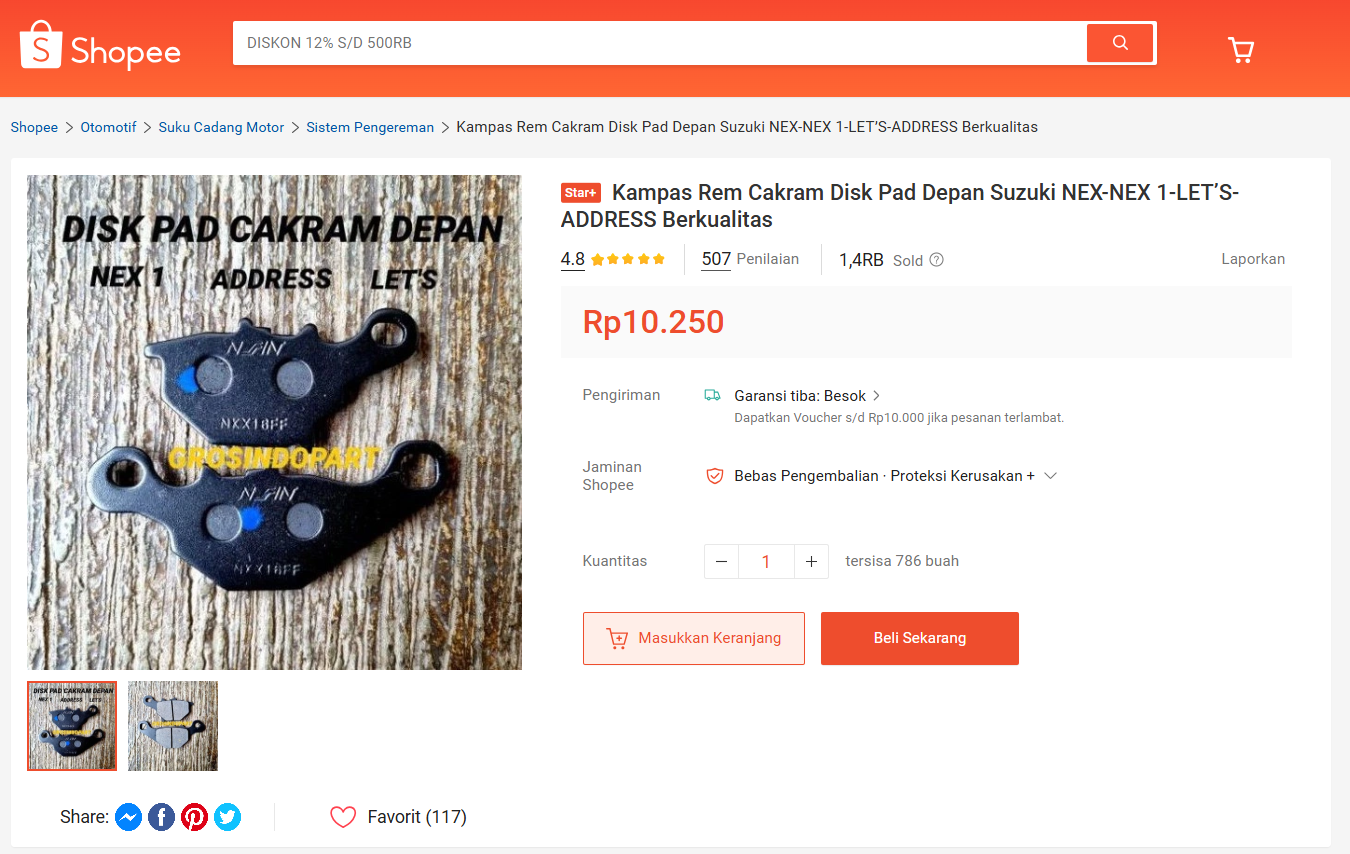The height and width of the screenshot is (854, 1350).
Task: Click the search magnifier button
Action: (1120, 43)
